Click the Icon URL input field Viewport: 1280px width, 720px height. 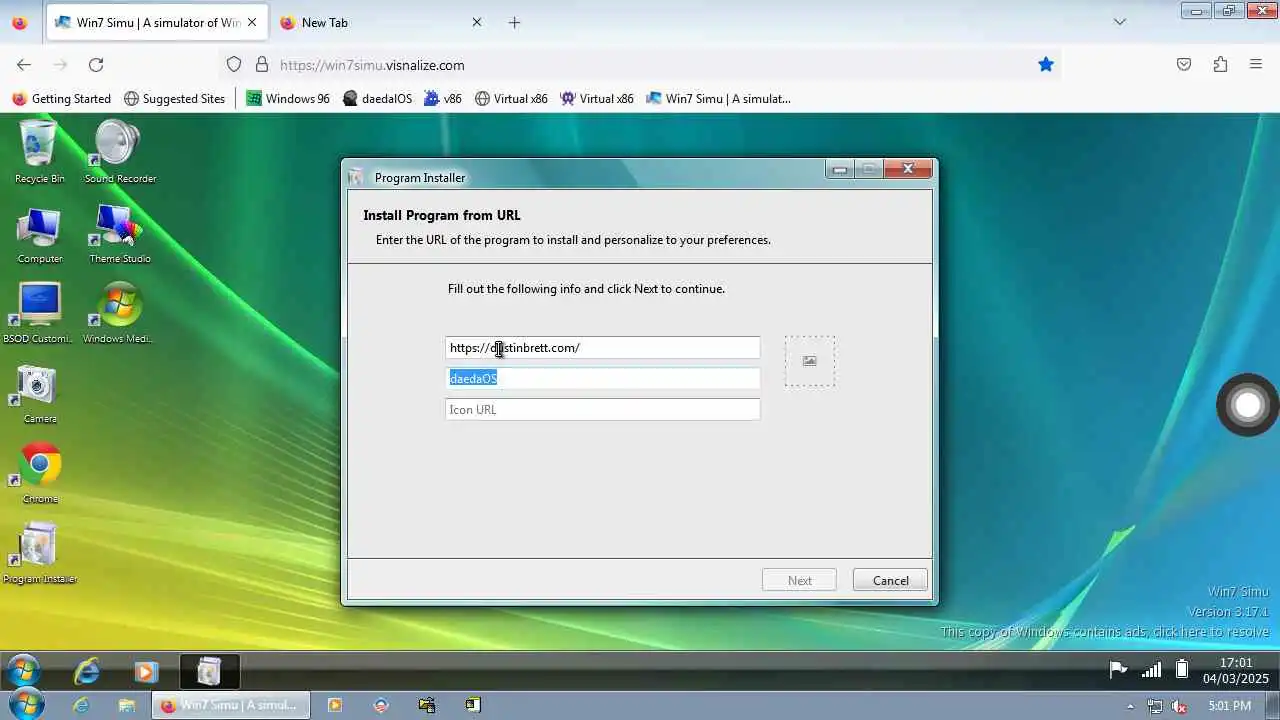tap(602, 409)
